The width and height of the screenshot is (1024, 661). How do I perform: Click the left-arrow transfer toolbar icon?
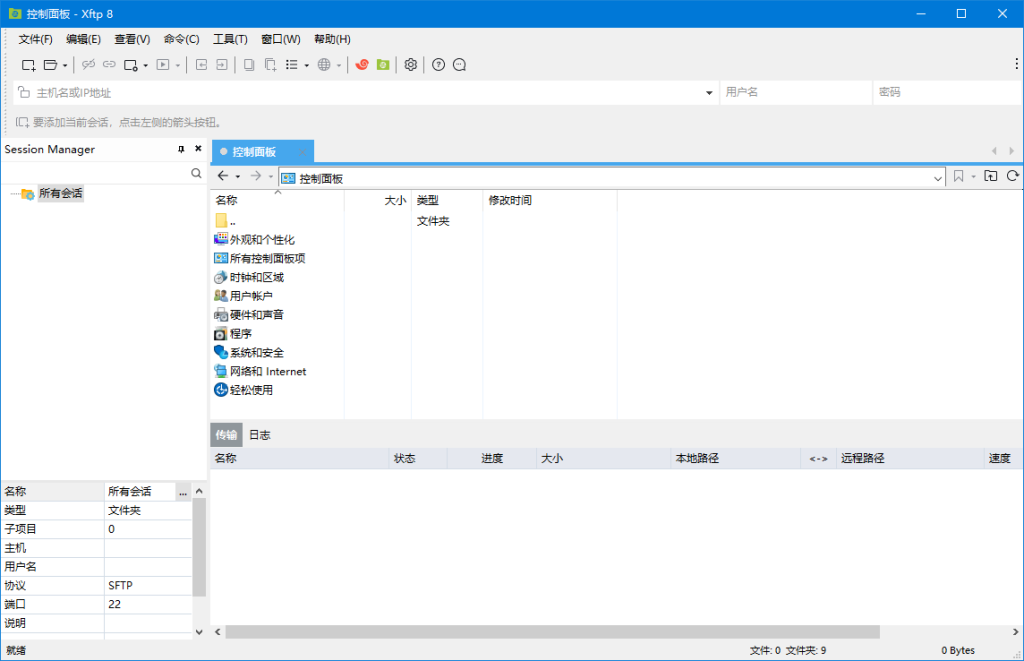tap(202, 65)
